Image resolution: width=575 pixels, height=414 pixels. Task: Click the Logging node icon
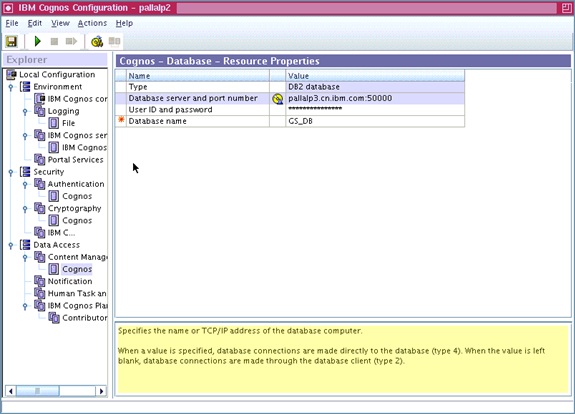[40, 111]
